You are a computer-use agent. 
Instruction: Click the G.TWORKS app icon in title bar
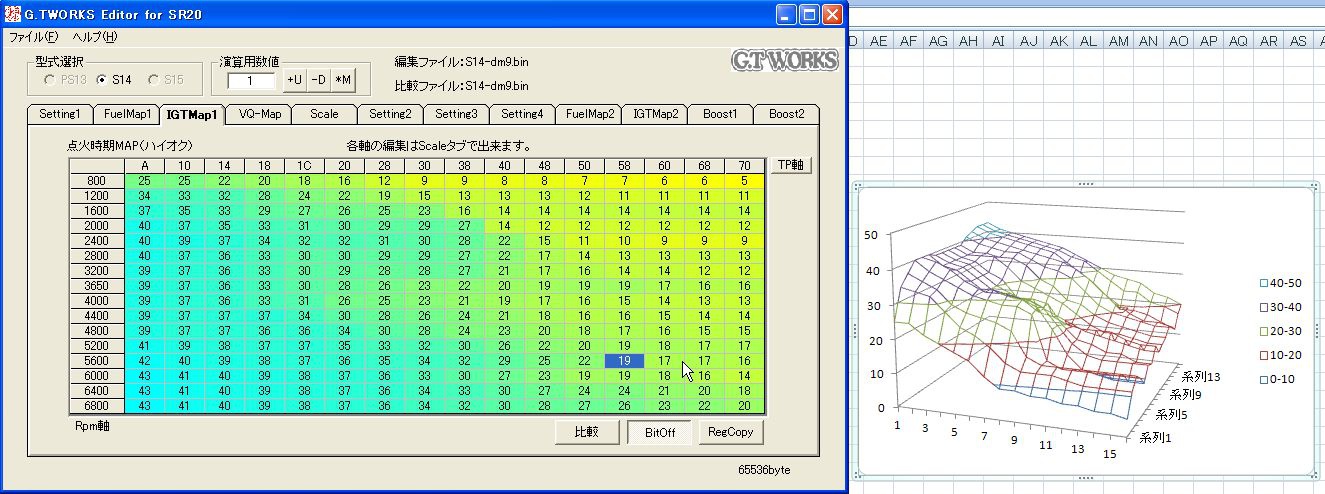point(13,14)
